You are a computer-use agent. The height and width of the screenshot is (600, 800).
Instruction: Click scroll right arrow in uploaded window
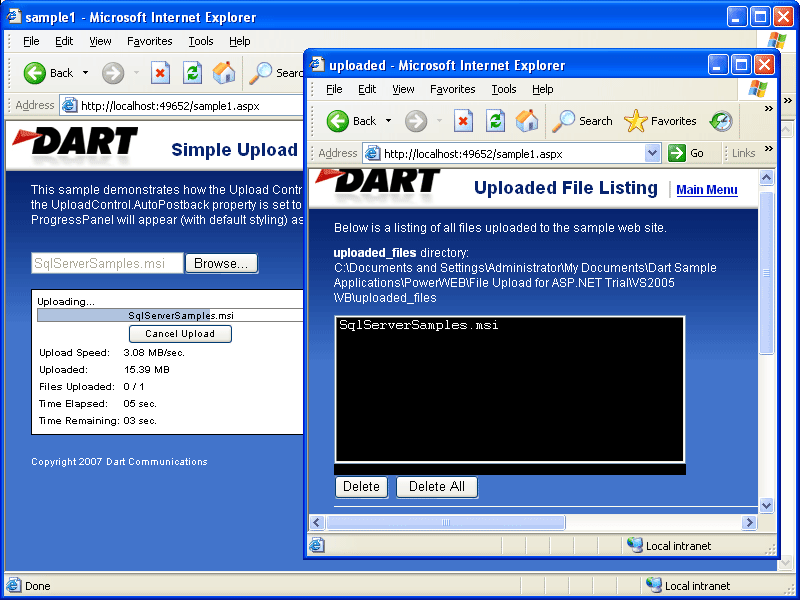(749, 522)
